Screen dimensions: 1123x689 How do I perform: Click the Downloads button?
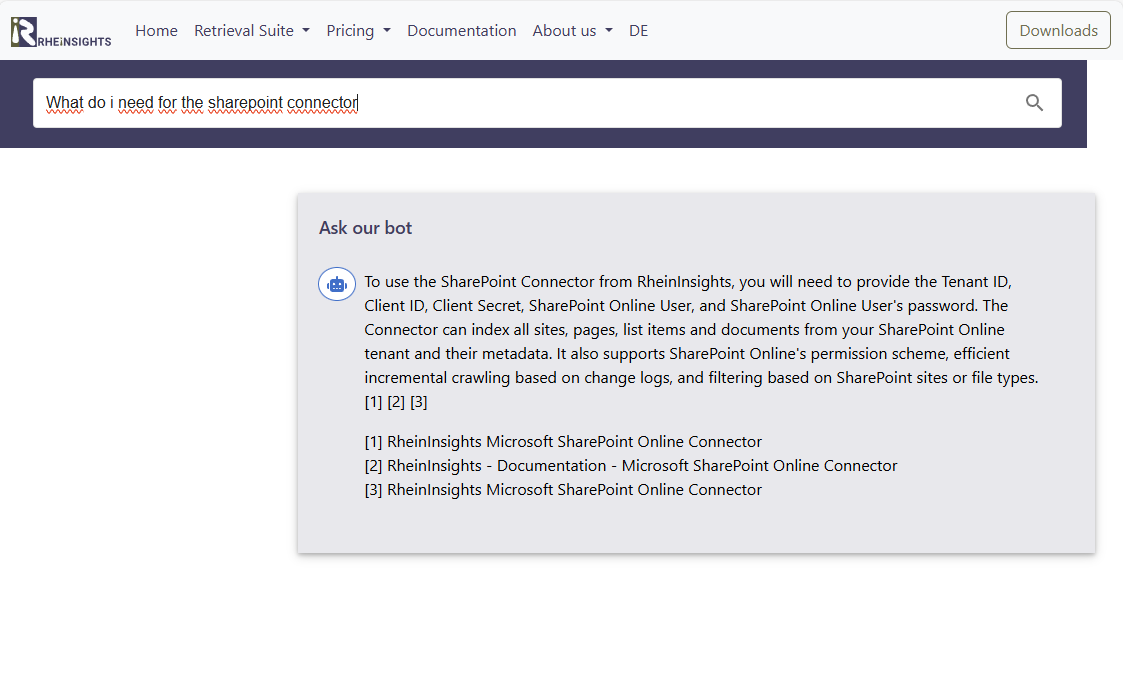1058,30
